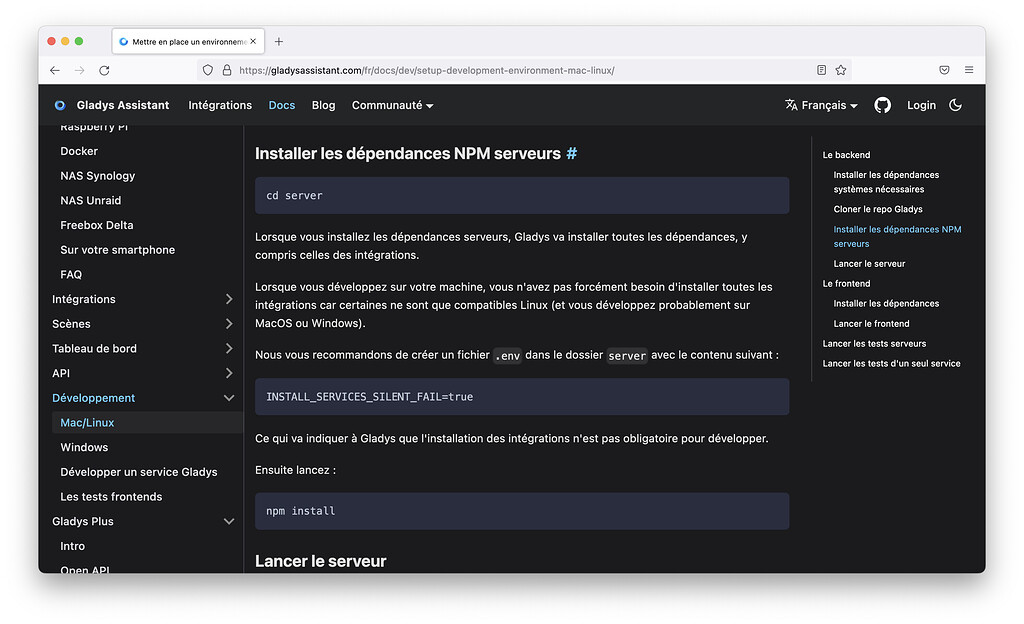Open the tracking protection shield
Image resolution: width=1024 pixels, height=624 pixels.
[x=207, y=70]
